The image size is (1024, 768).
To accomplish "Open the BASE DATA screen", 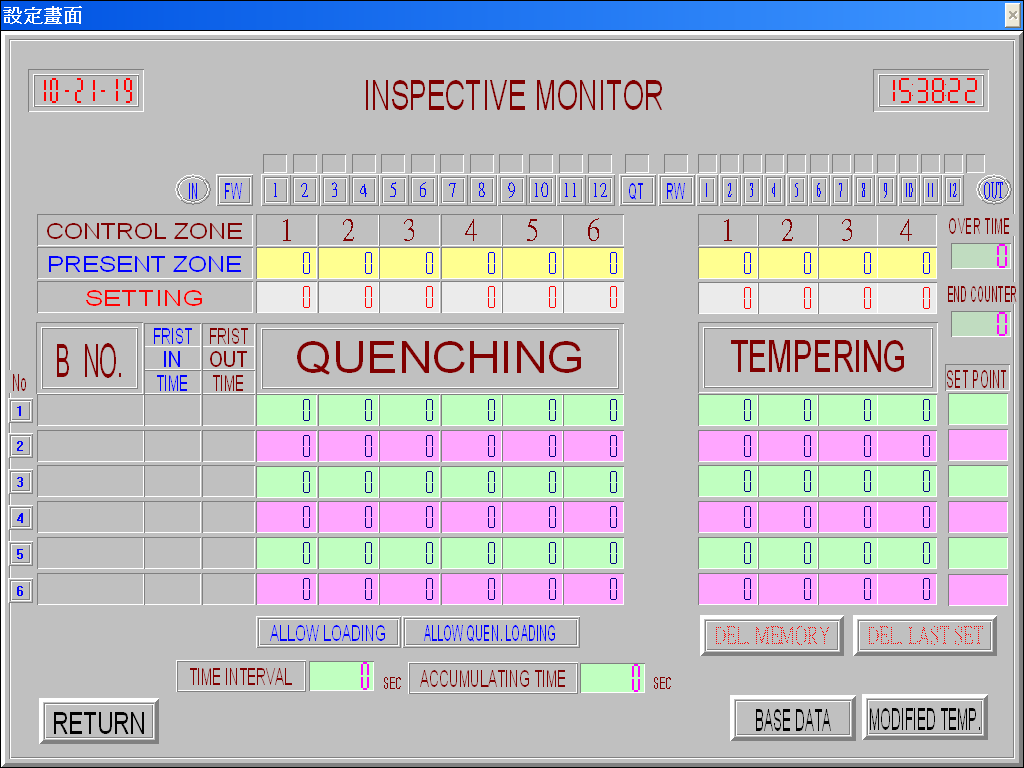I will tap(791, 718).
